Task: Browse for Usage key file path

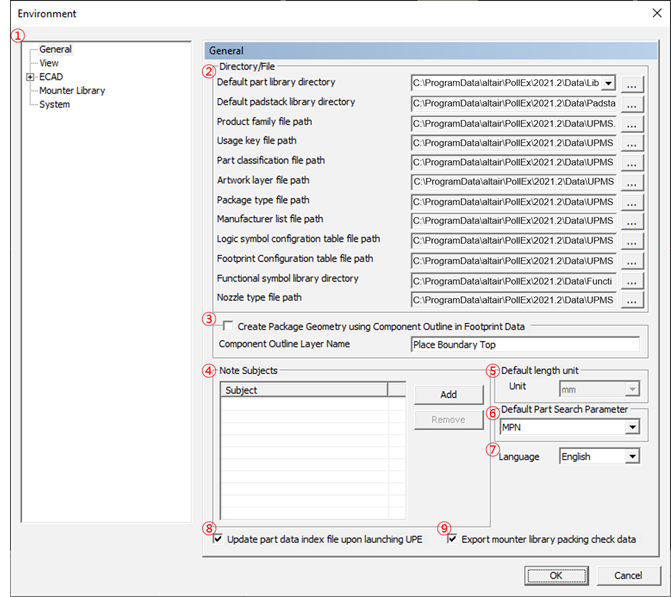Action: (631, 143)
